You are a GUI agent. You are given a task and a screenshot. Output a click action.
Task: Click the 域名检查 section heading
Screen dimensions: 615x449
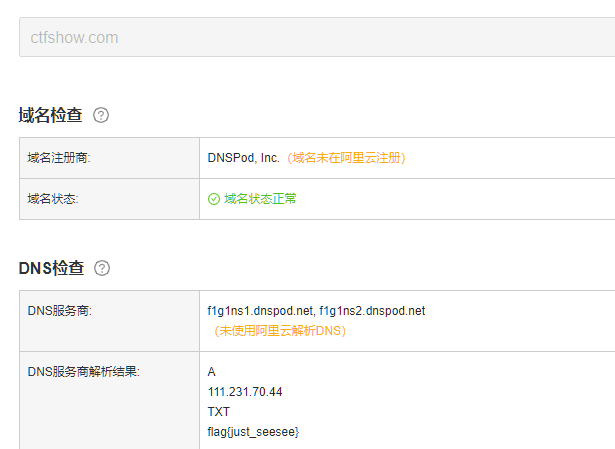[x=51, y=115]
